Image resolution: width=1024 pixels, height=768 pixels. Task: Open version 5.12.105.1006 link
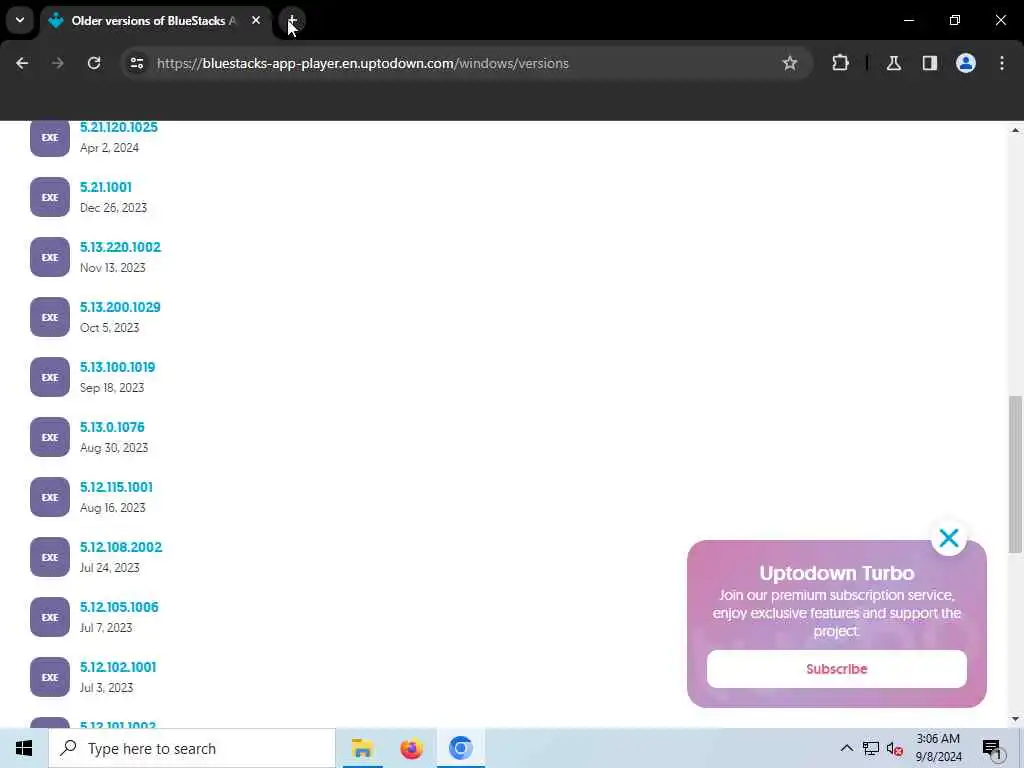[119, 608]
